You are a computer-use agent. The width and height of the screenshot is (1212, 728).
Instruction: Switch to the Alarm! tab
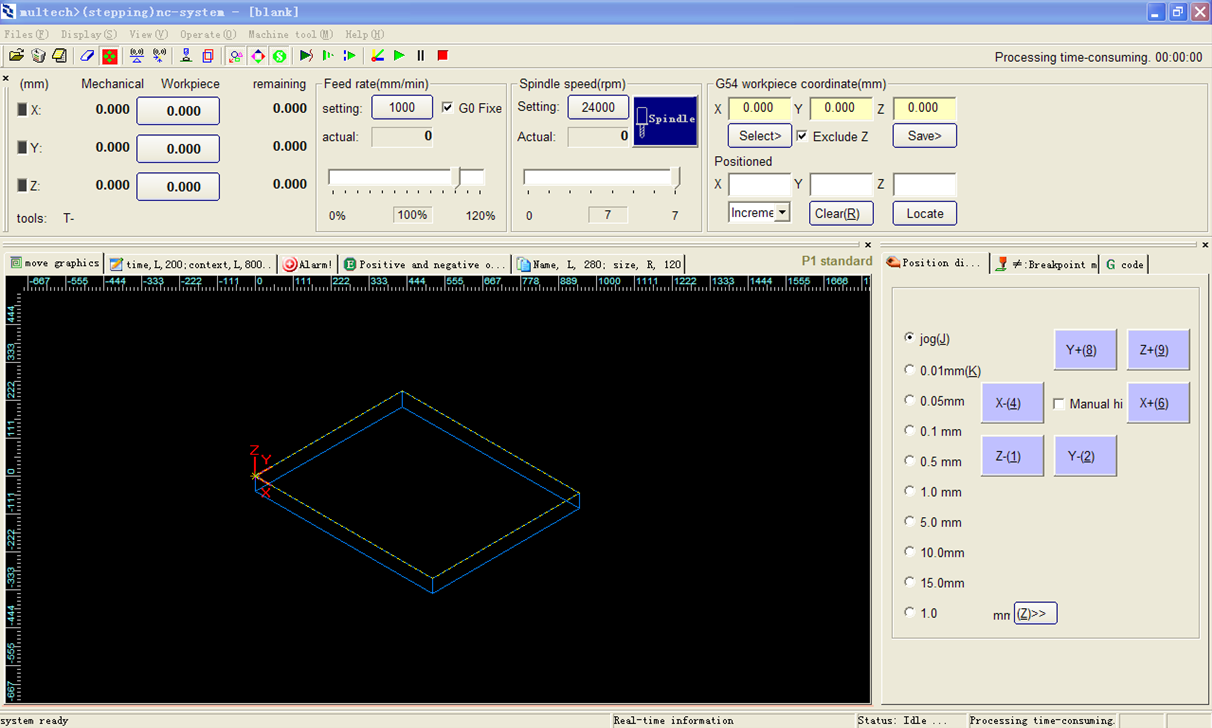coord(308,264)
